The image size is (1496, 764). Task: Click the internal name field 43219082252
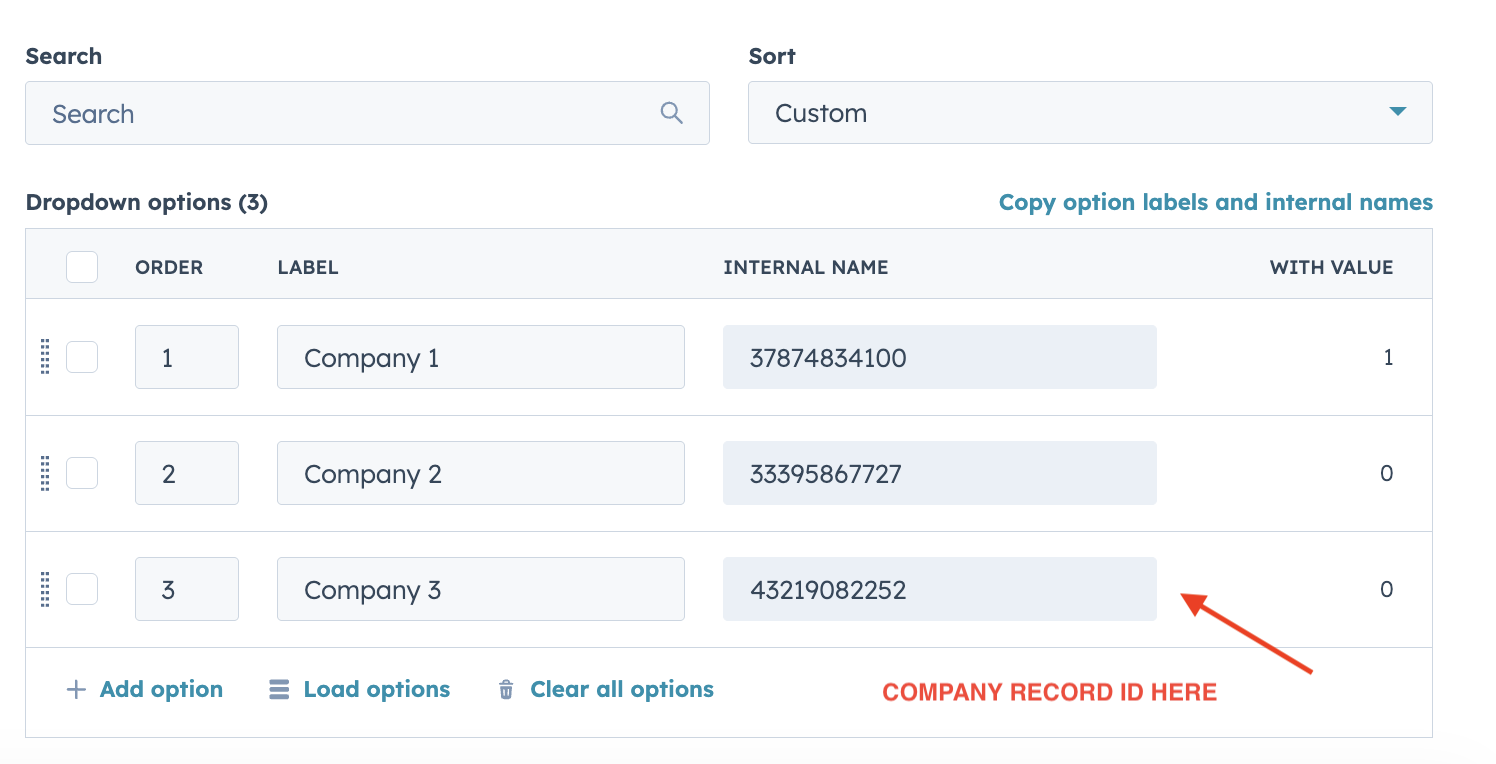pyautogui.click(x=939, y=589)
